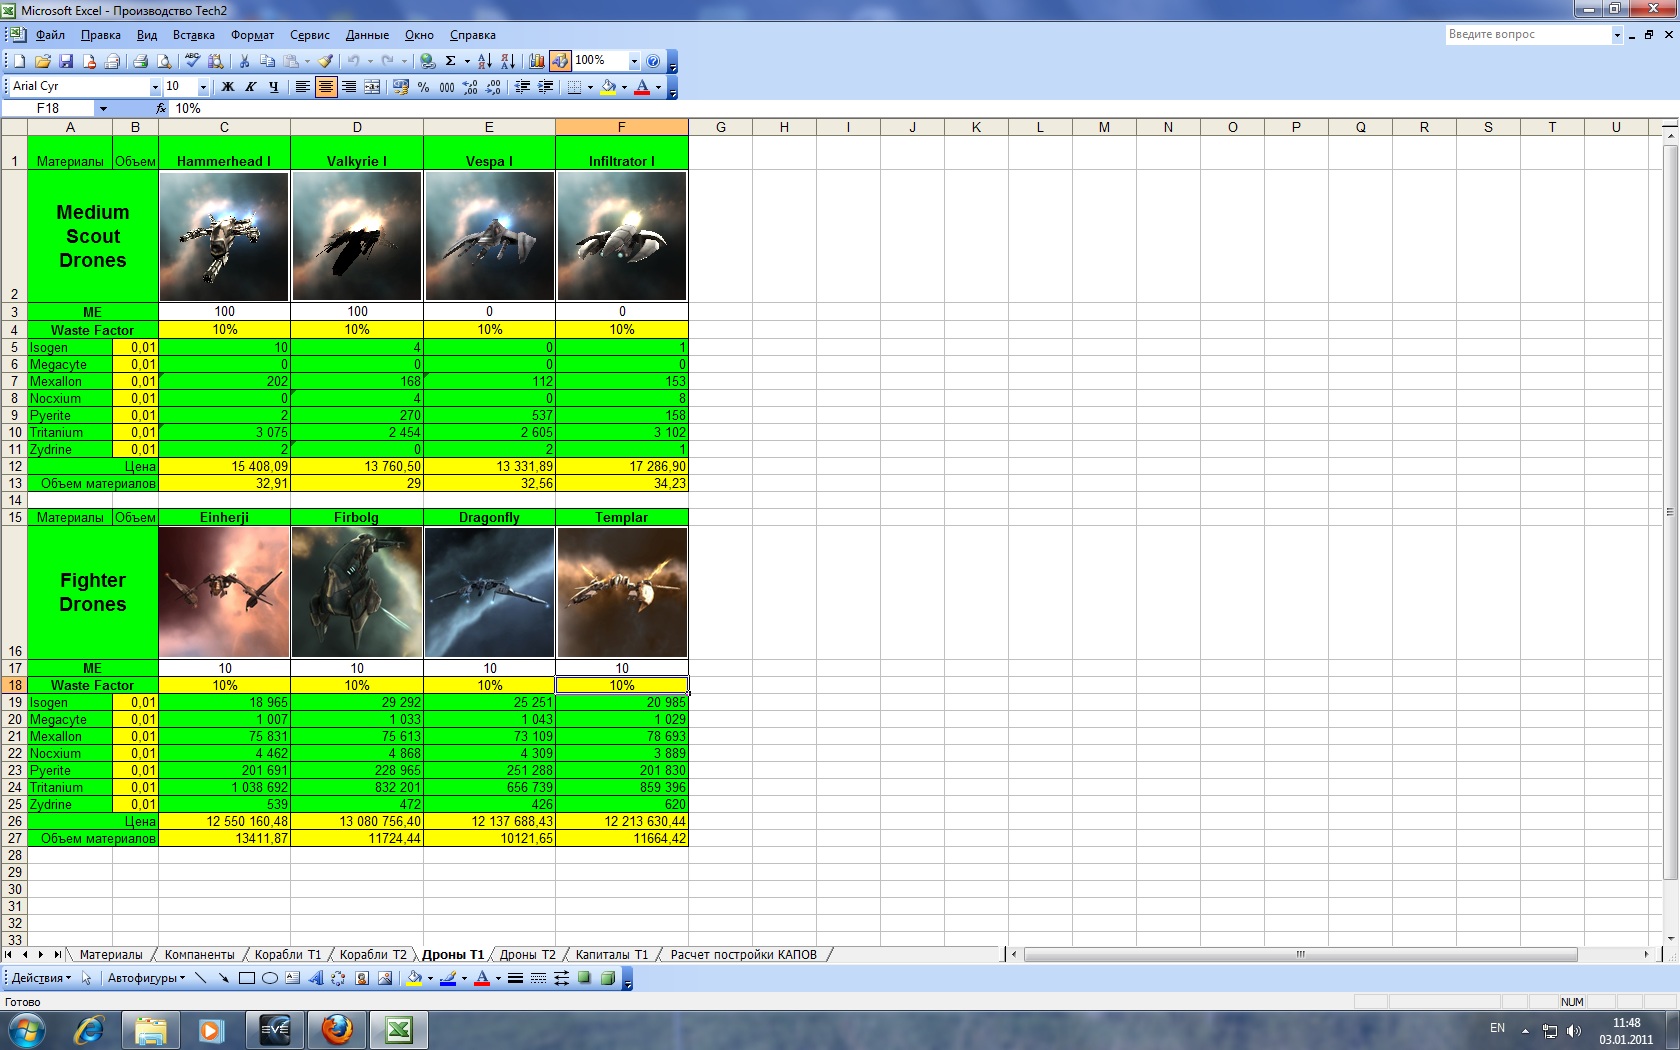Open the borders style dropdown arrow
1680x1050 pixels.
click(x=590, y=87)
